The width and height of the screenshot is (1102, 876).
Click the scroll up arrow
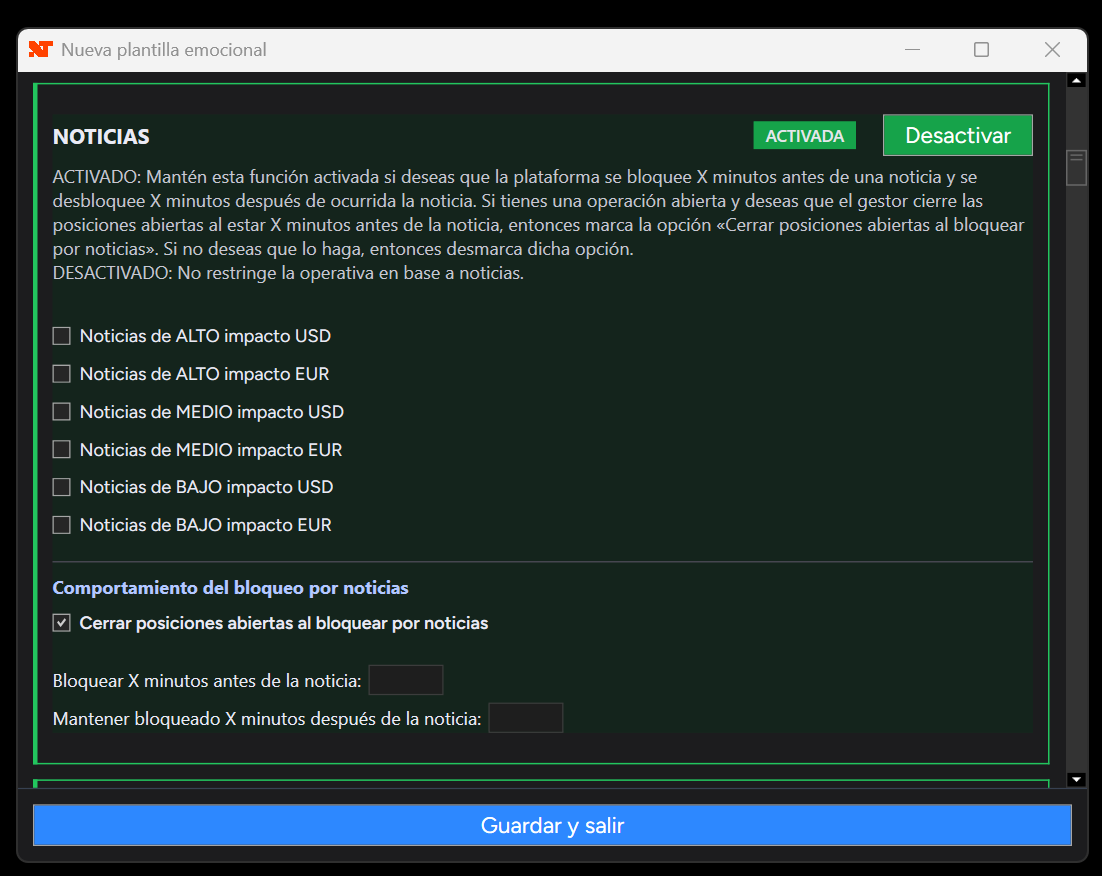click(x=1076, y=80)
